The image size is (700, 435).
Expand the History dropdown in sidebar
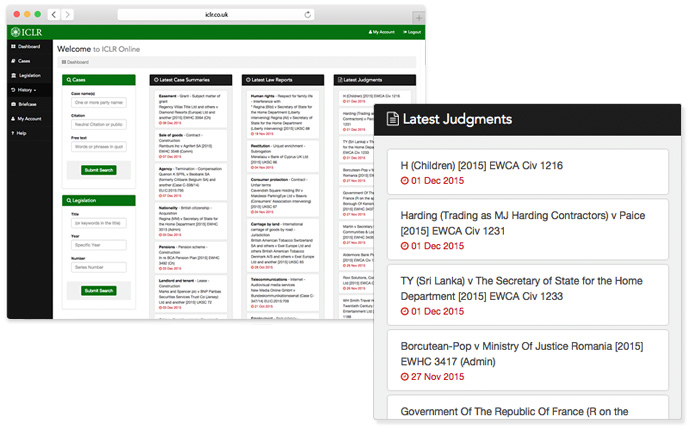(x=26, y=90)
